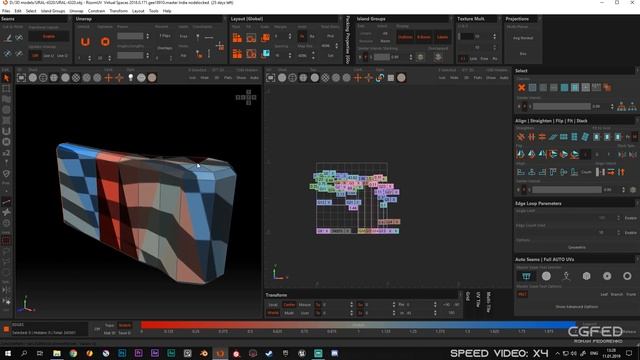This screenshot has width=640, height=360.
Task: Click the top Scale icon in Layout panel
Action: (x=265, y=38)
